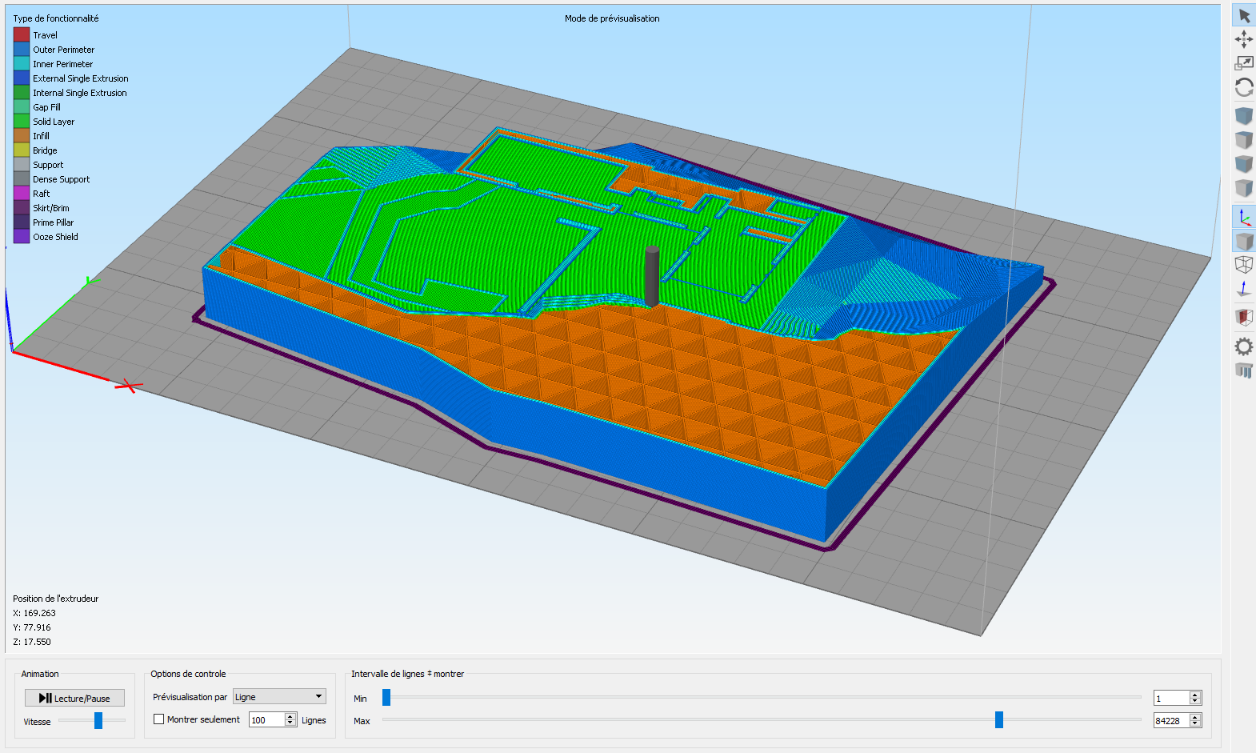
Task: Click the Max line range slider handle
Action: (x=999, y=720)
